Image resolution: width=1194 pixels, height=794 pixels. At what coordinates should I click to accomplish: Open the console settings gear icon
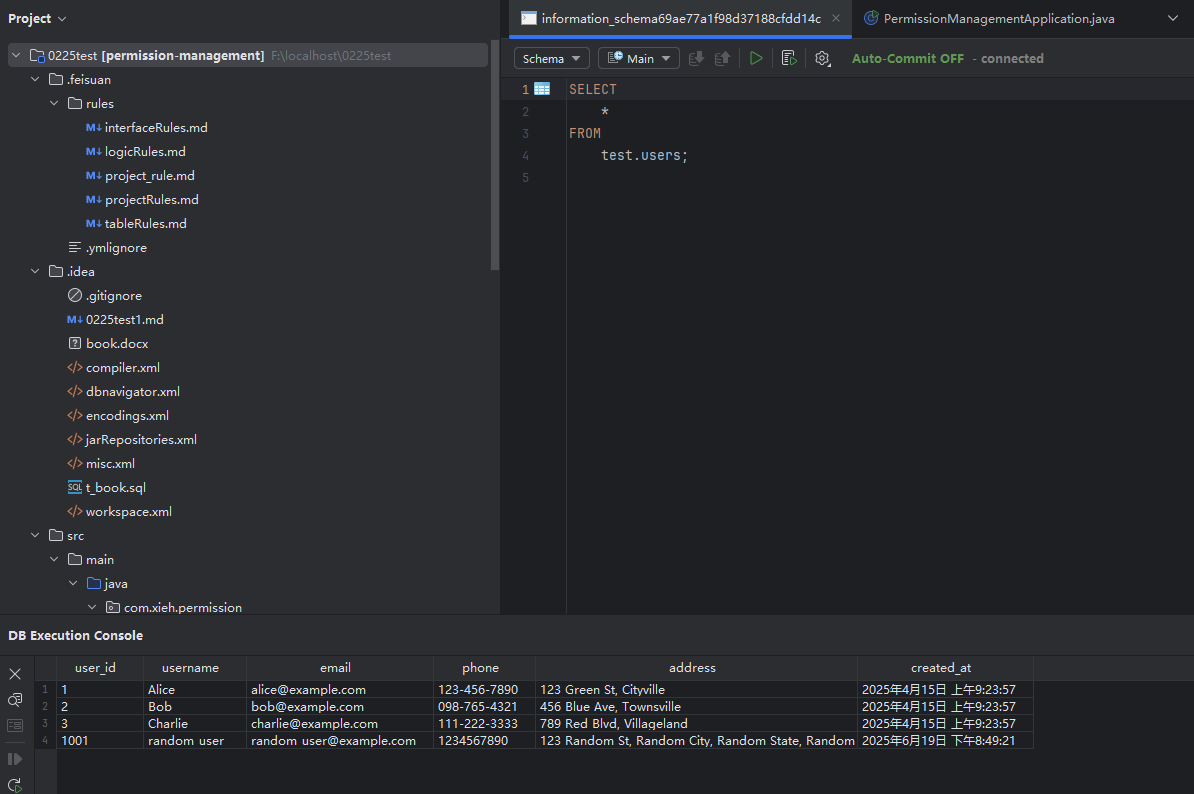point(822,59)
